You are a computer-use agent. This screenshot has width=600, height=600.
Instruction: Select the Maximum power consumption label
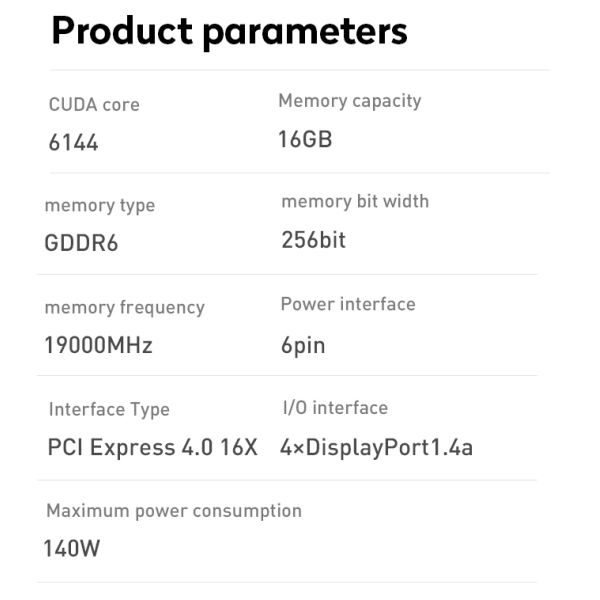click(174, 511)
